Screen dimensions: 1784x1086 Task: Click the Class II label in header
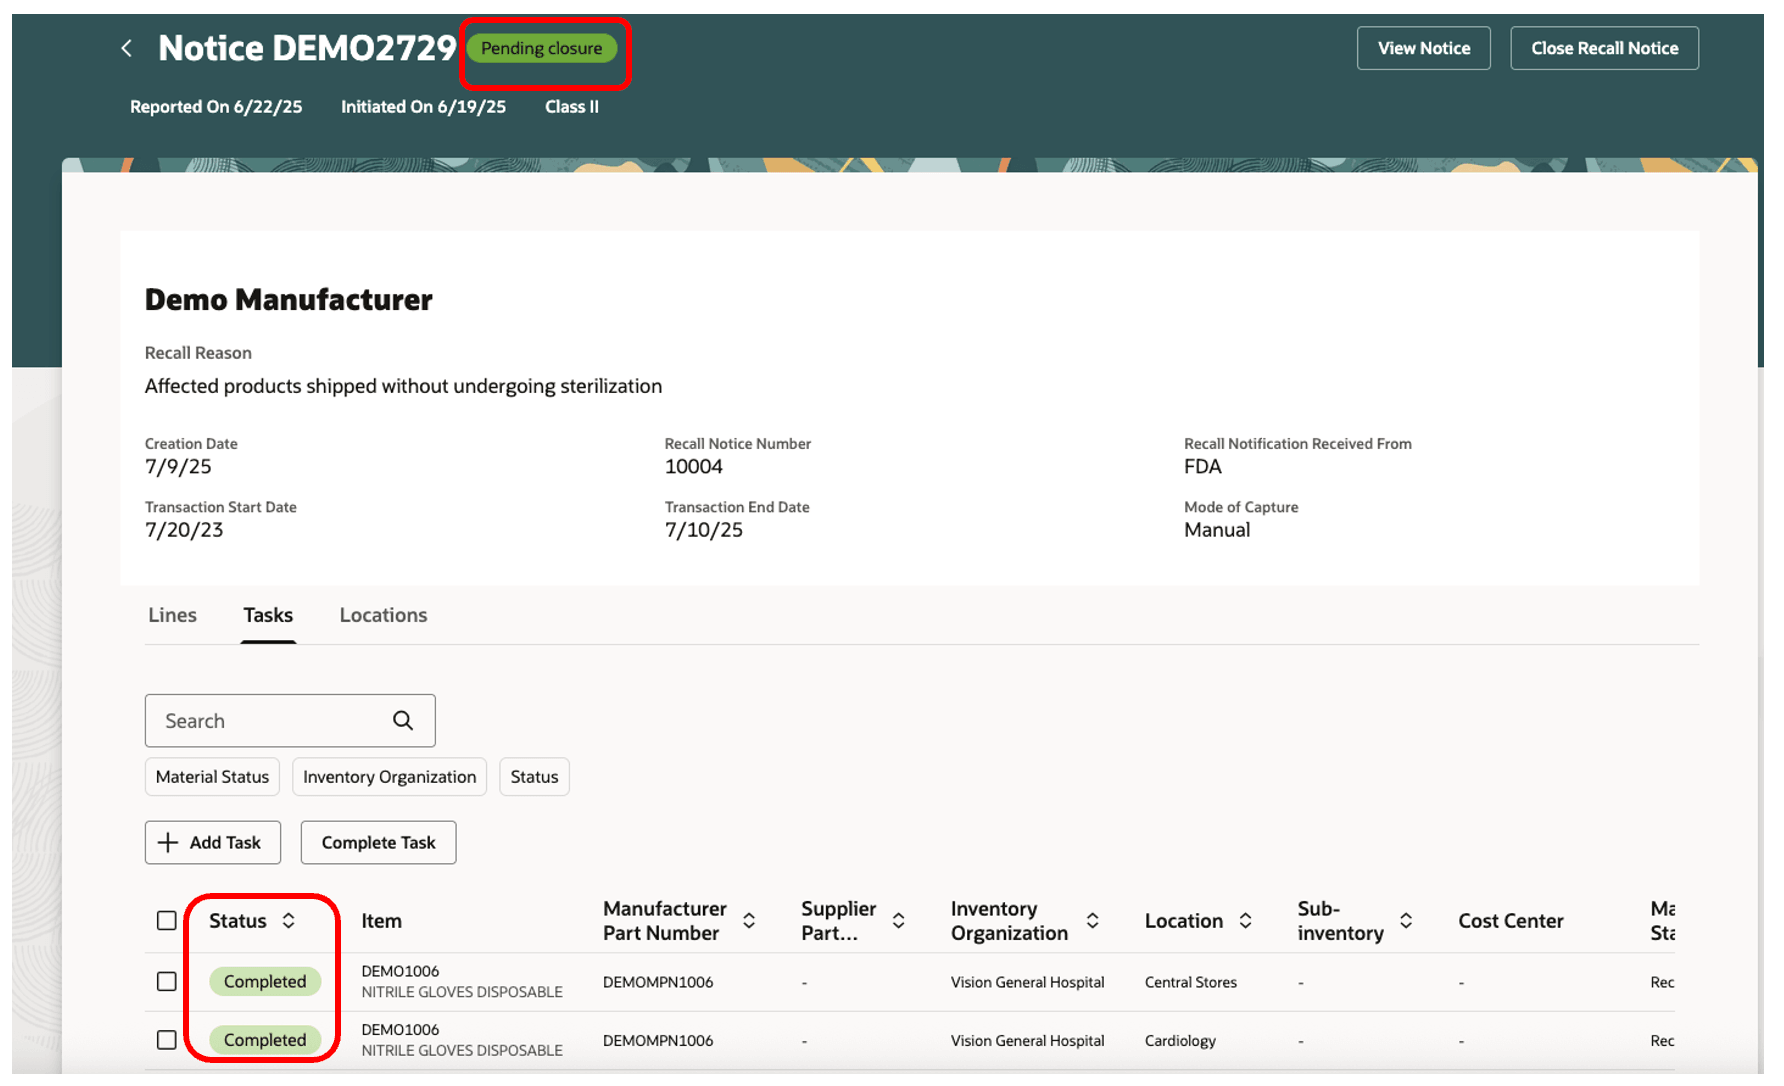pos(572,107)
